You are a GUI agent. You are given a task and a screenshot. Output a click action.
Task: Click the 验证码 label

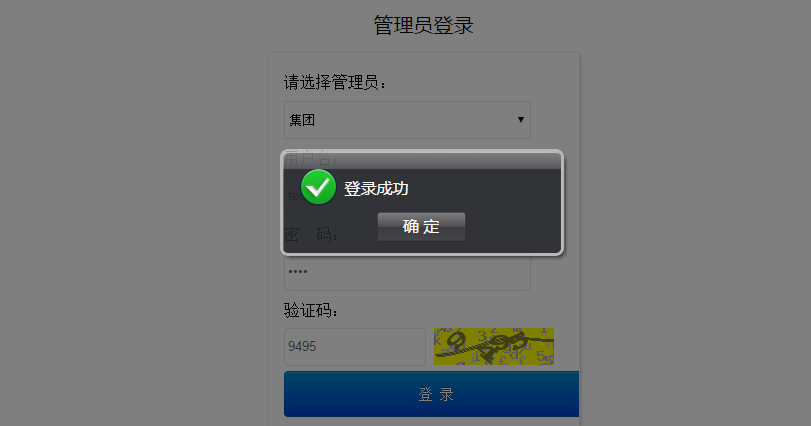click(311, 310)
